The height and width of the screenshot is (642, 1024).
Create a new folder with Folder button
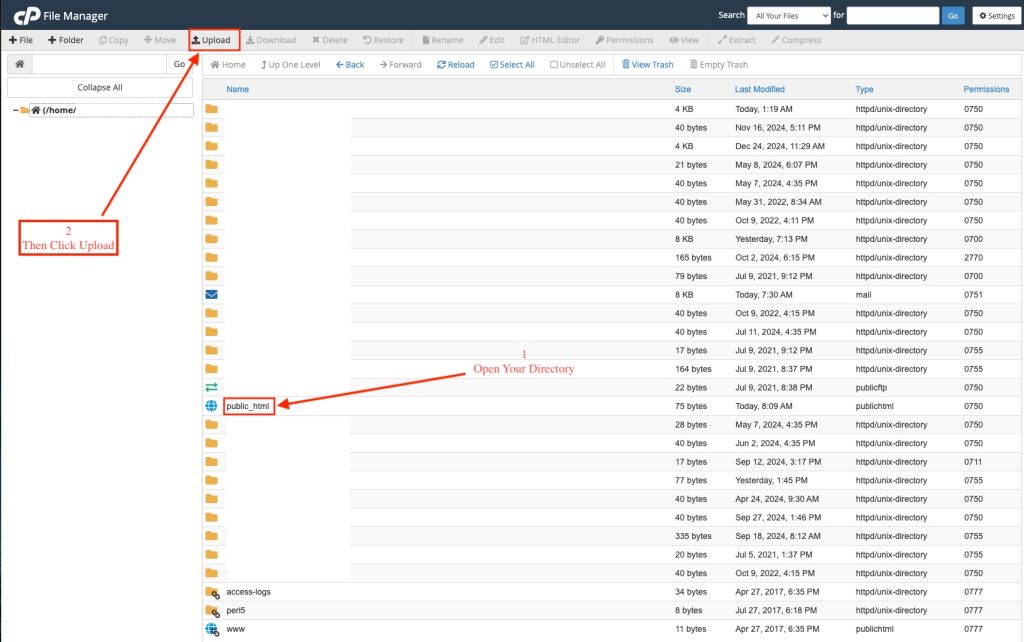click(65, 40)
